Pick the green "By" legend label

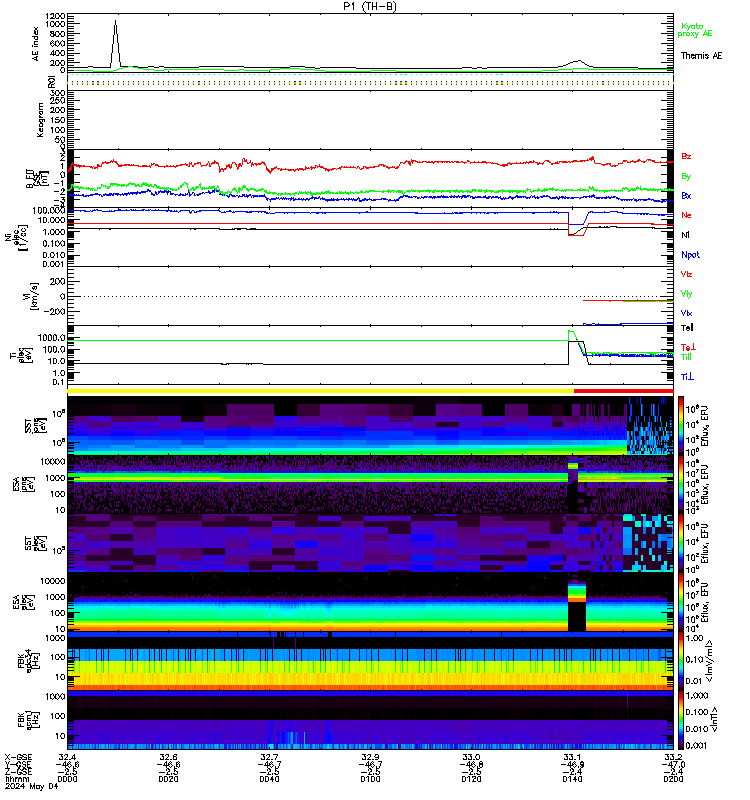pos(686,176)
